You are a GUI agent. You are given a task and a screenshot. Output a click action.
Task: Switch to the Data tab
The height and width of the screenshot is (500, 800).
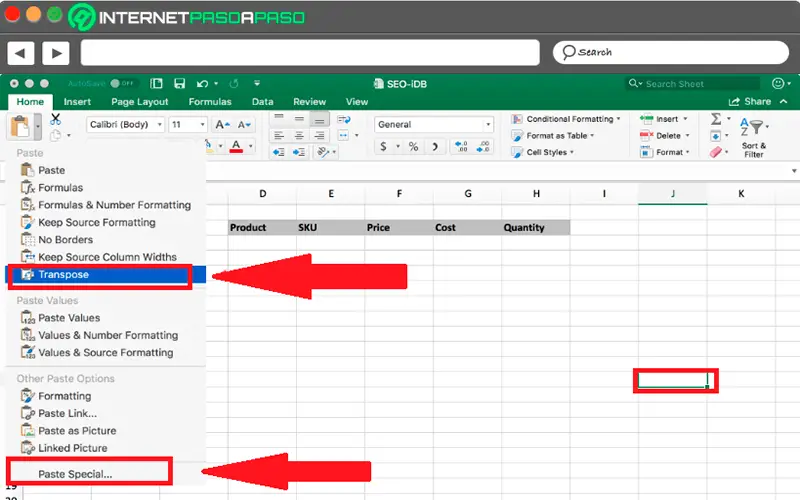point(262,102)
